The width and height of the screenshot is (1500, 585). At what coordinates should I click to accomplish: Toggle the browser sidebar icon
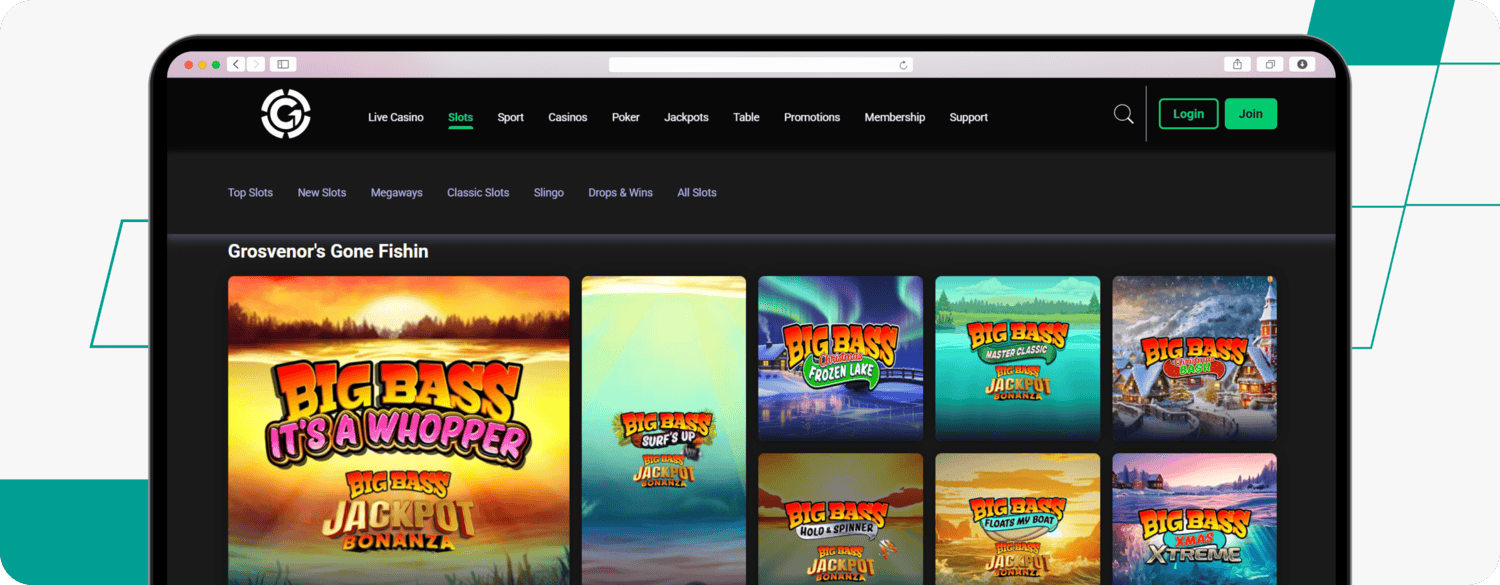[x=283, y=64]
